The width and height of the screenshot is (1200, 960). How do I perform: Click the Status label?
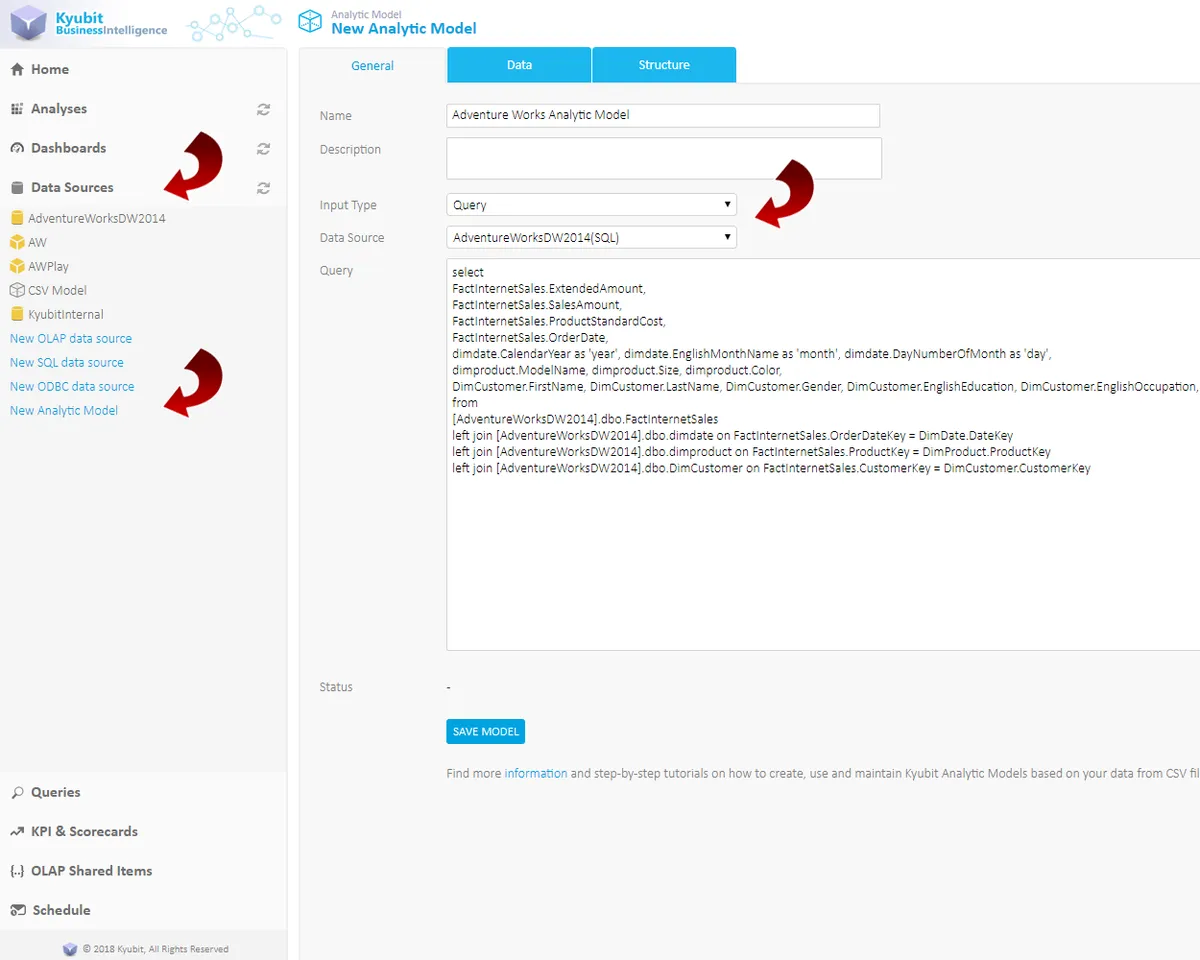[x=336, y=687]
